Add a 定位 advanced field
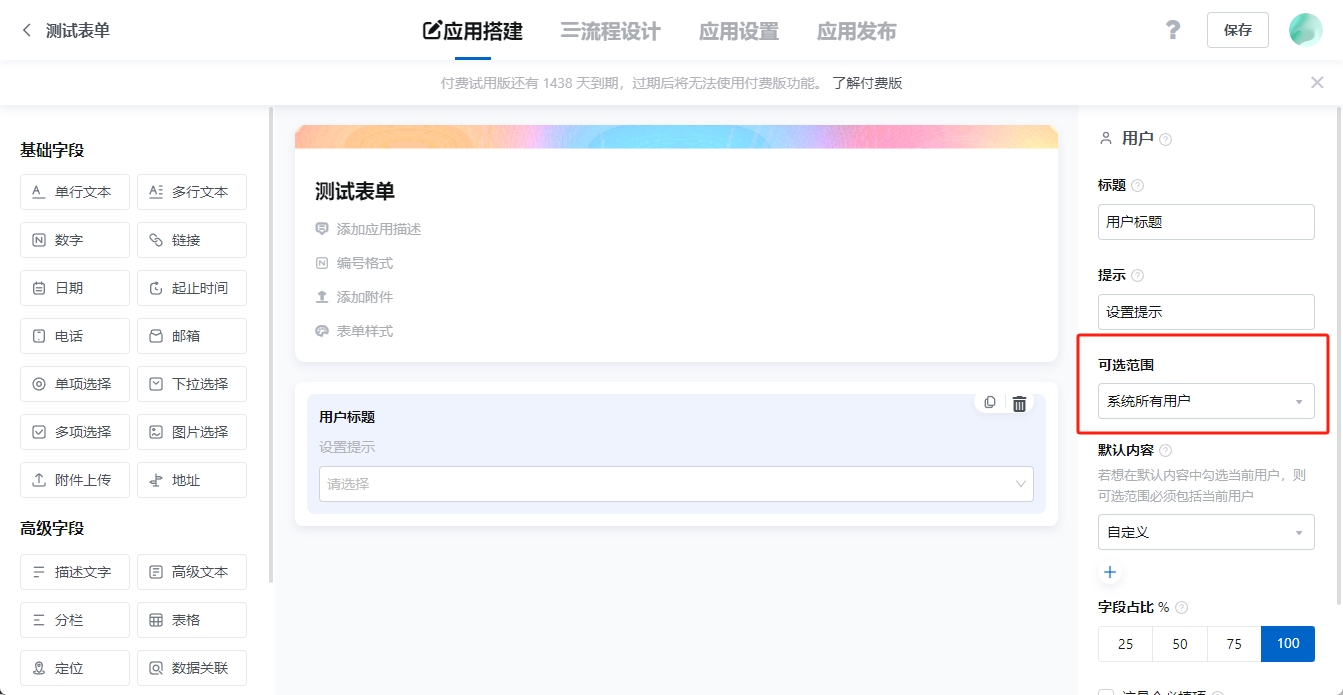 click(x=74, y=667)
